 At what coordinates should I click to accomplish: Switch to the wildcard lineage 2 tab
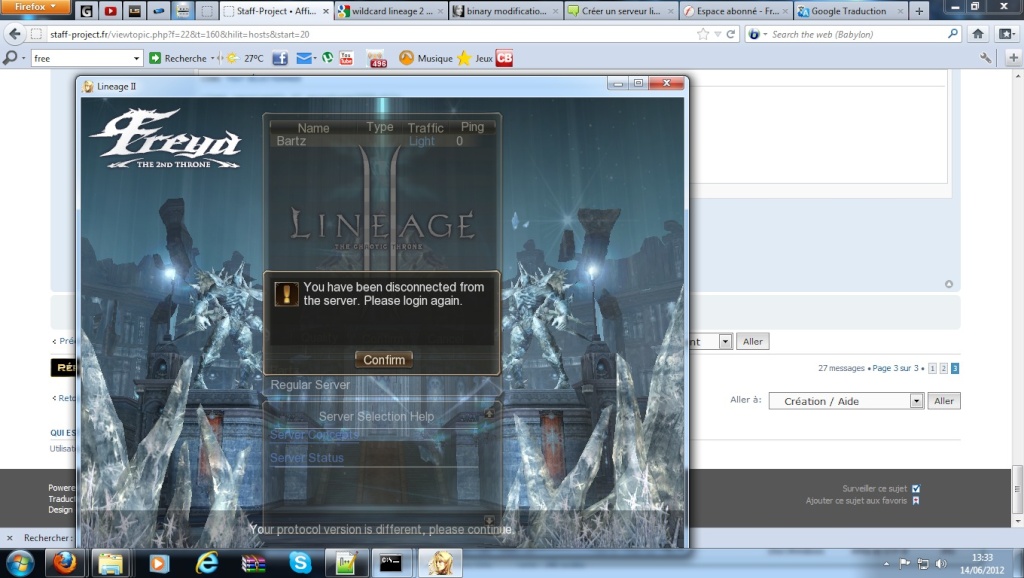point(390,11)
